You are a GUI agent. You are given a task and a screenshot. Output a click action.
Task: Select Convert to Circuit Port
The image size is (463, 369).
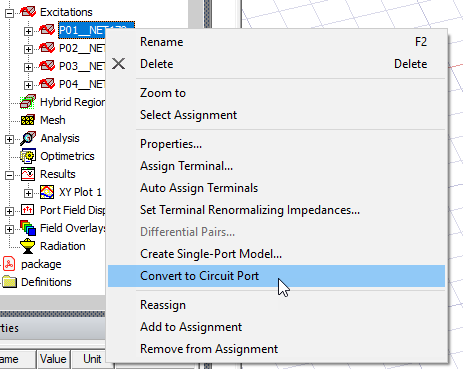click(276, 276)
